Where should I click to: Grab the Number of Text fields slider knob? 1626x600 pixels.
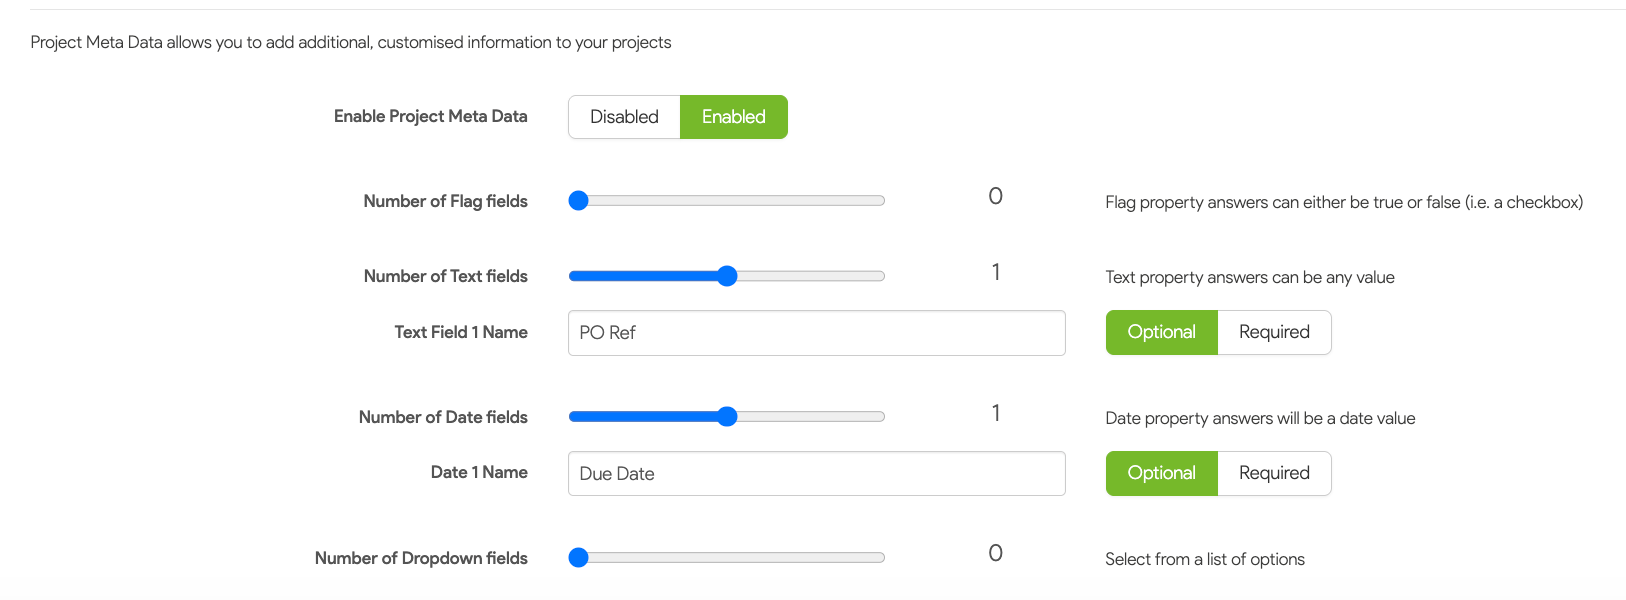[x=727, y=276]
